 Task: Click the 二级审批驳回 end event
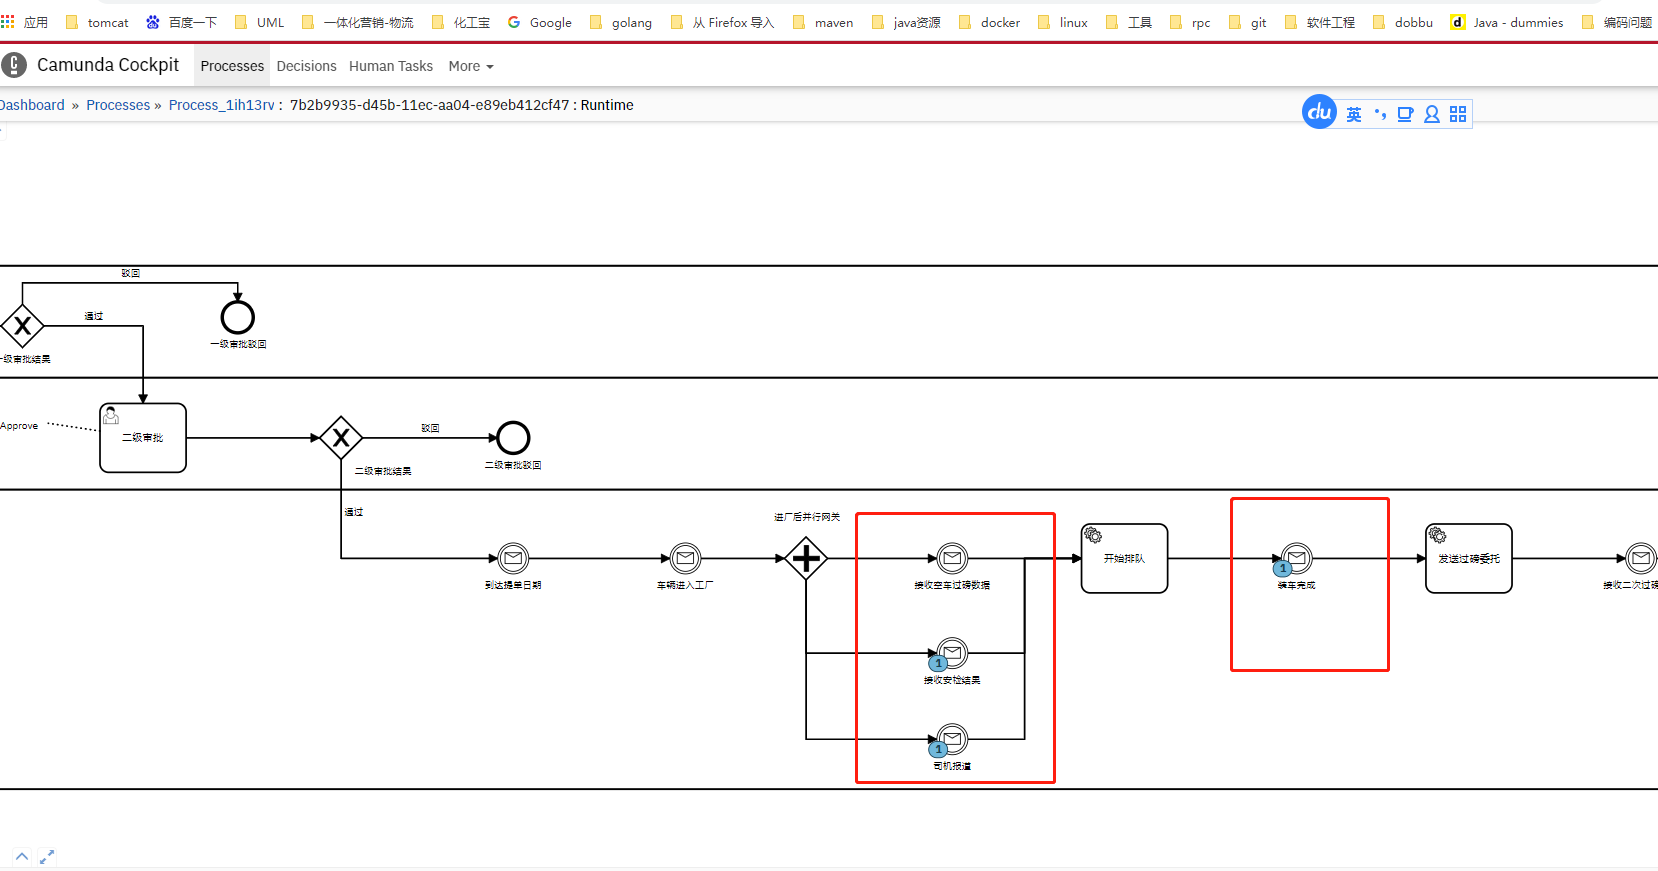click(513, 437)
